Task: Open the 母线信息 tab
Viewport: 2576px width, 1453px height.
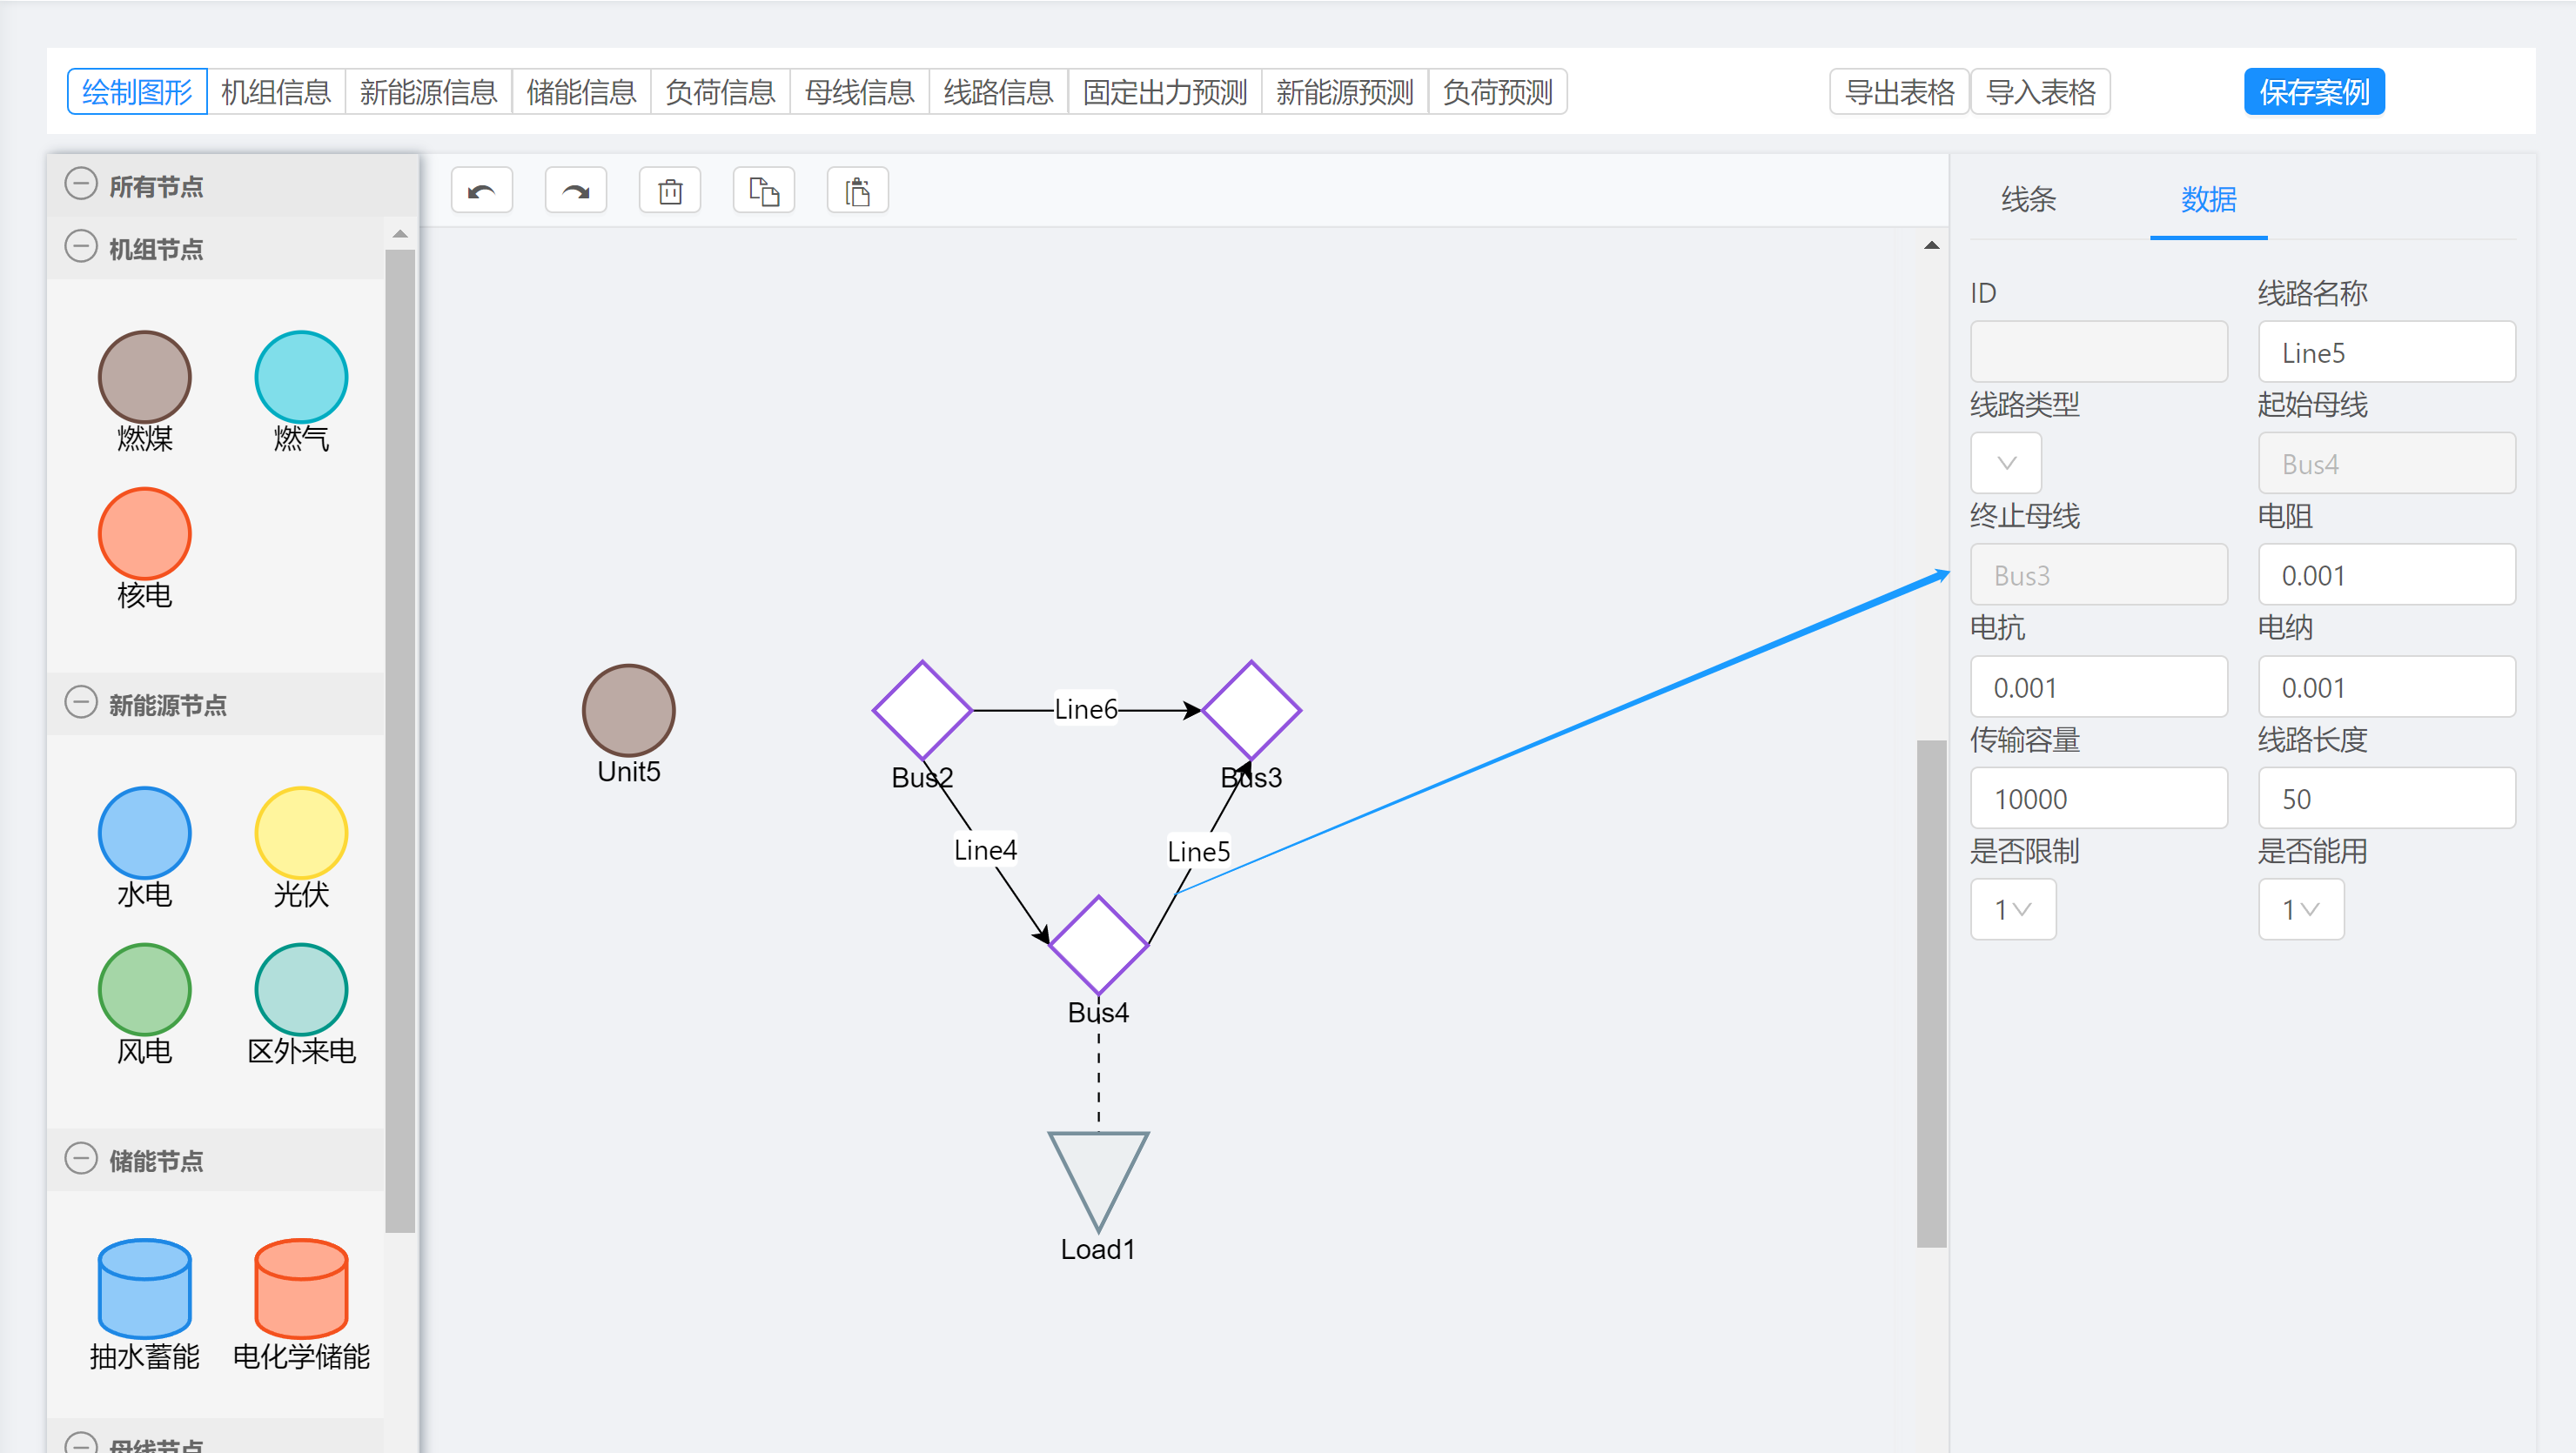Action: [x=859, y=92]
